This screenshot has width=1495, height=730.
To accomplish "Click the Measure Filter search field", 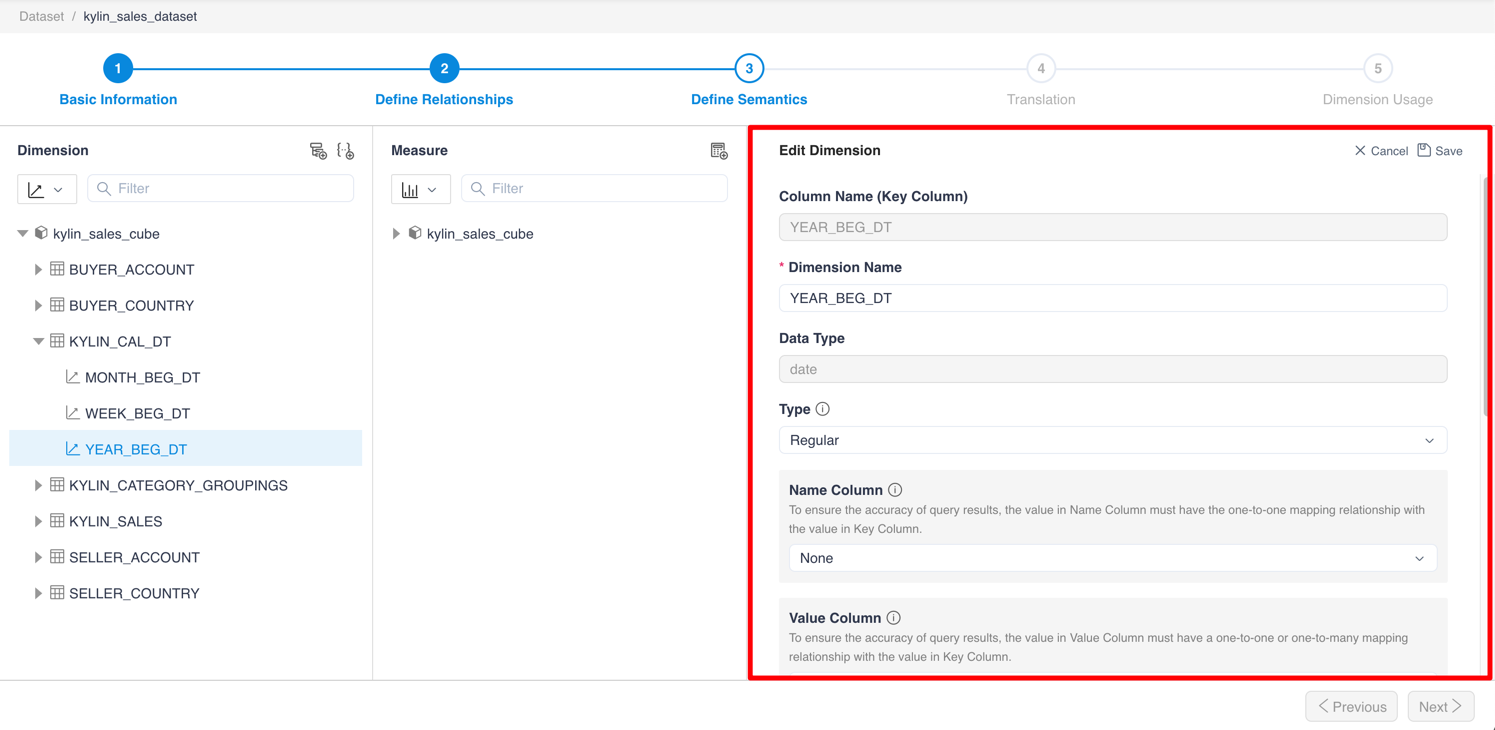I will 594,189.
